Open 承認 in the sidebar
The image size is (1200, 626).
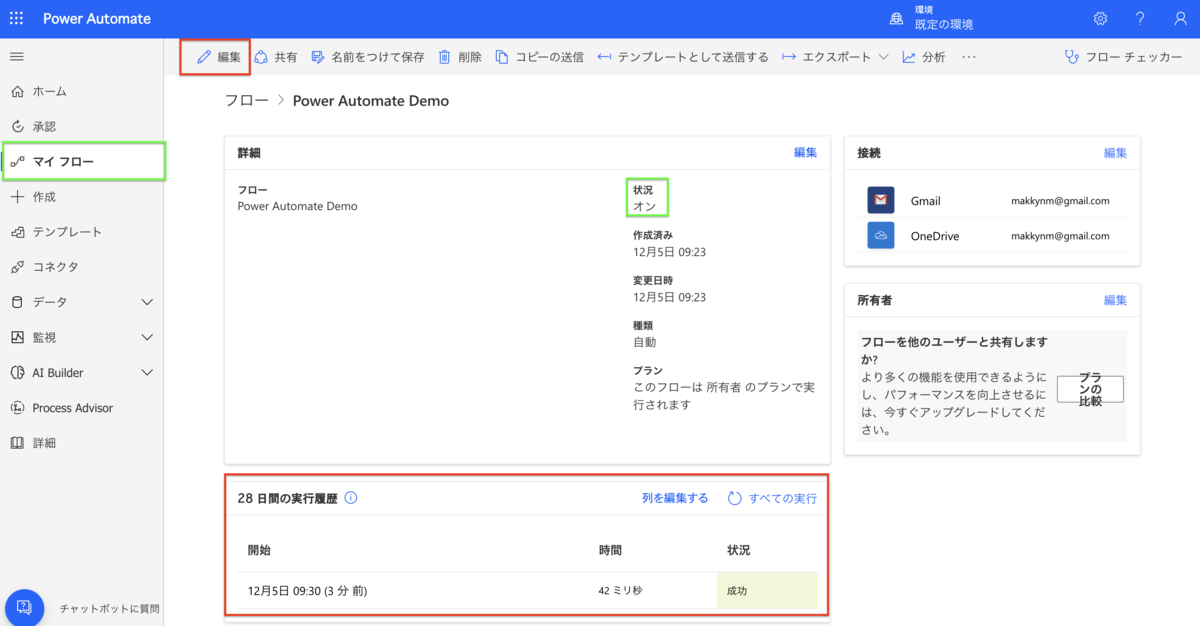(x=44, y=126)
